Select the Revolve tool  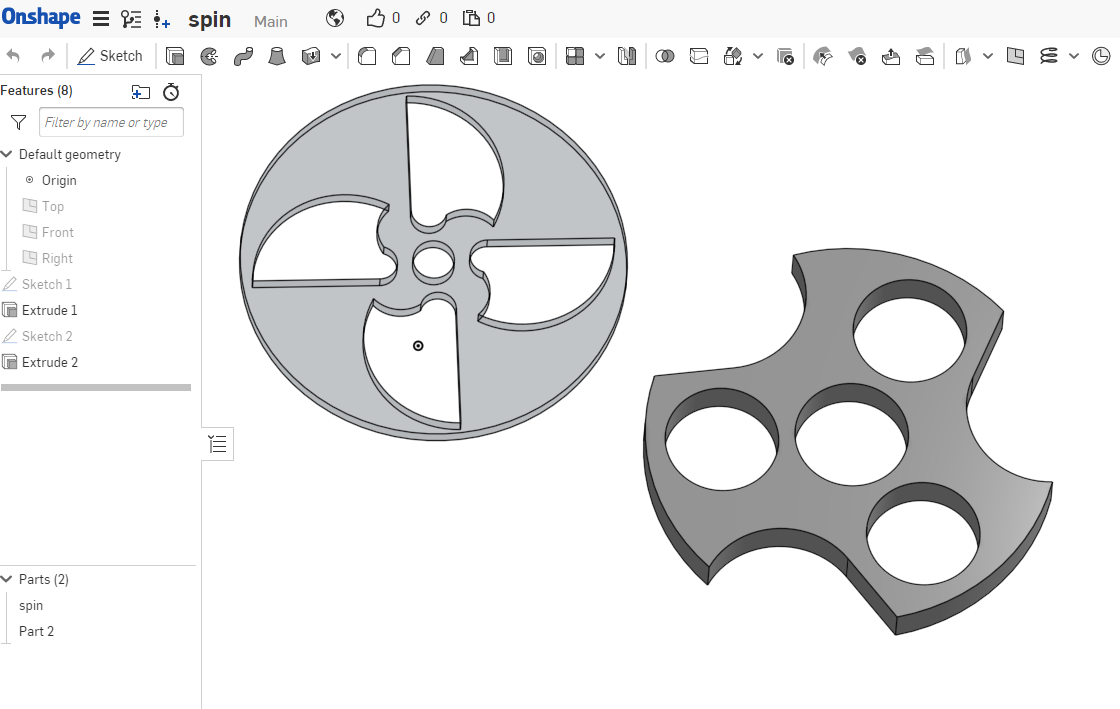point(209,56)
